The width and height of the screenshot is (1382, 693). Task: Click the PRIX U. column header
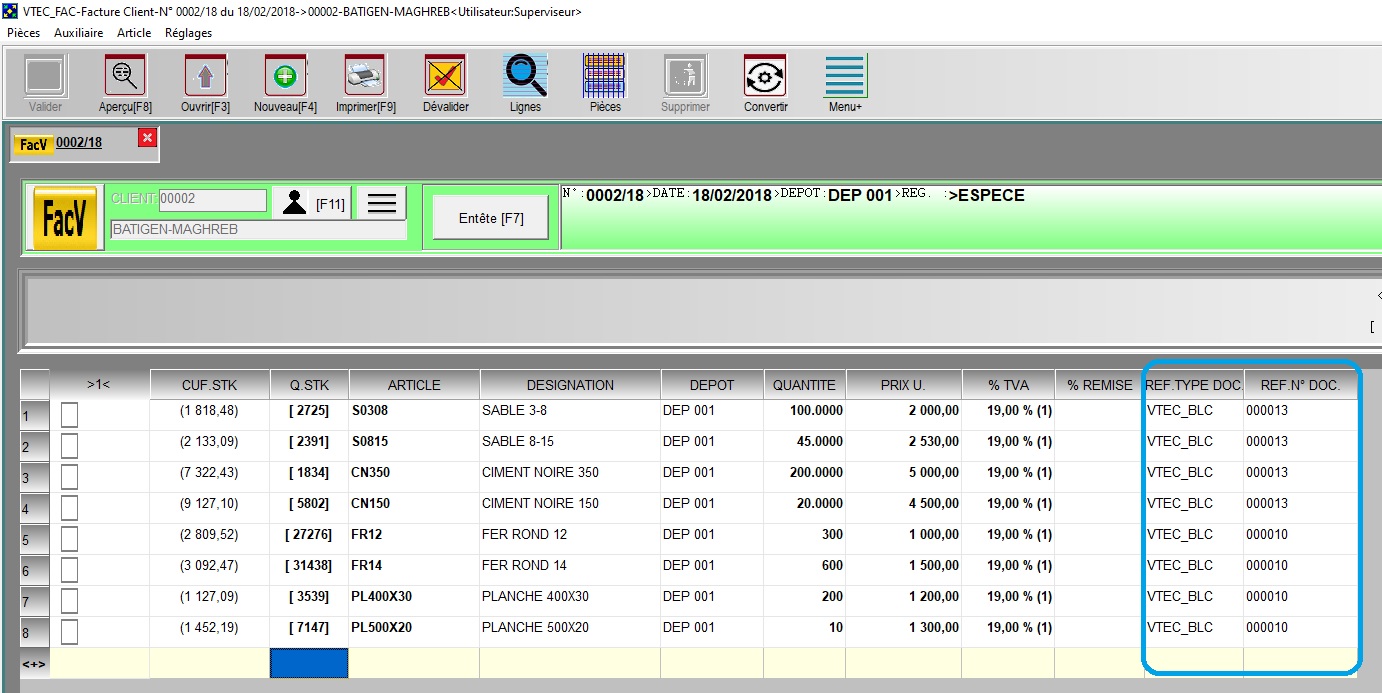coord(903,384)
